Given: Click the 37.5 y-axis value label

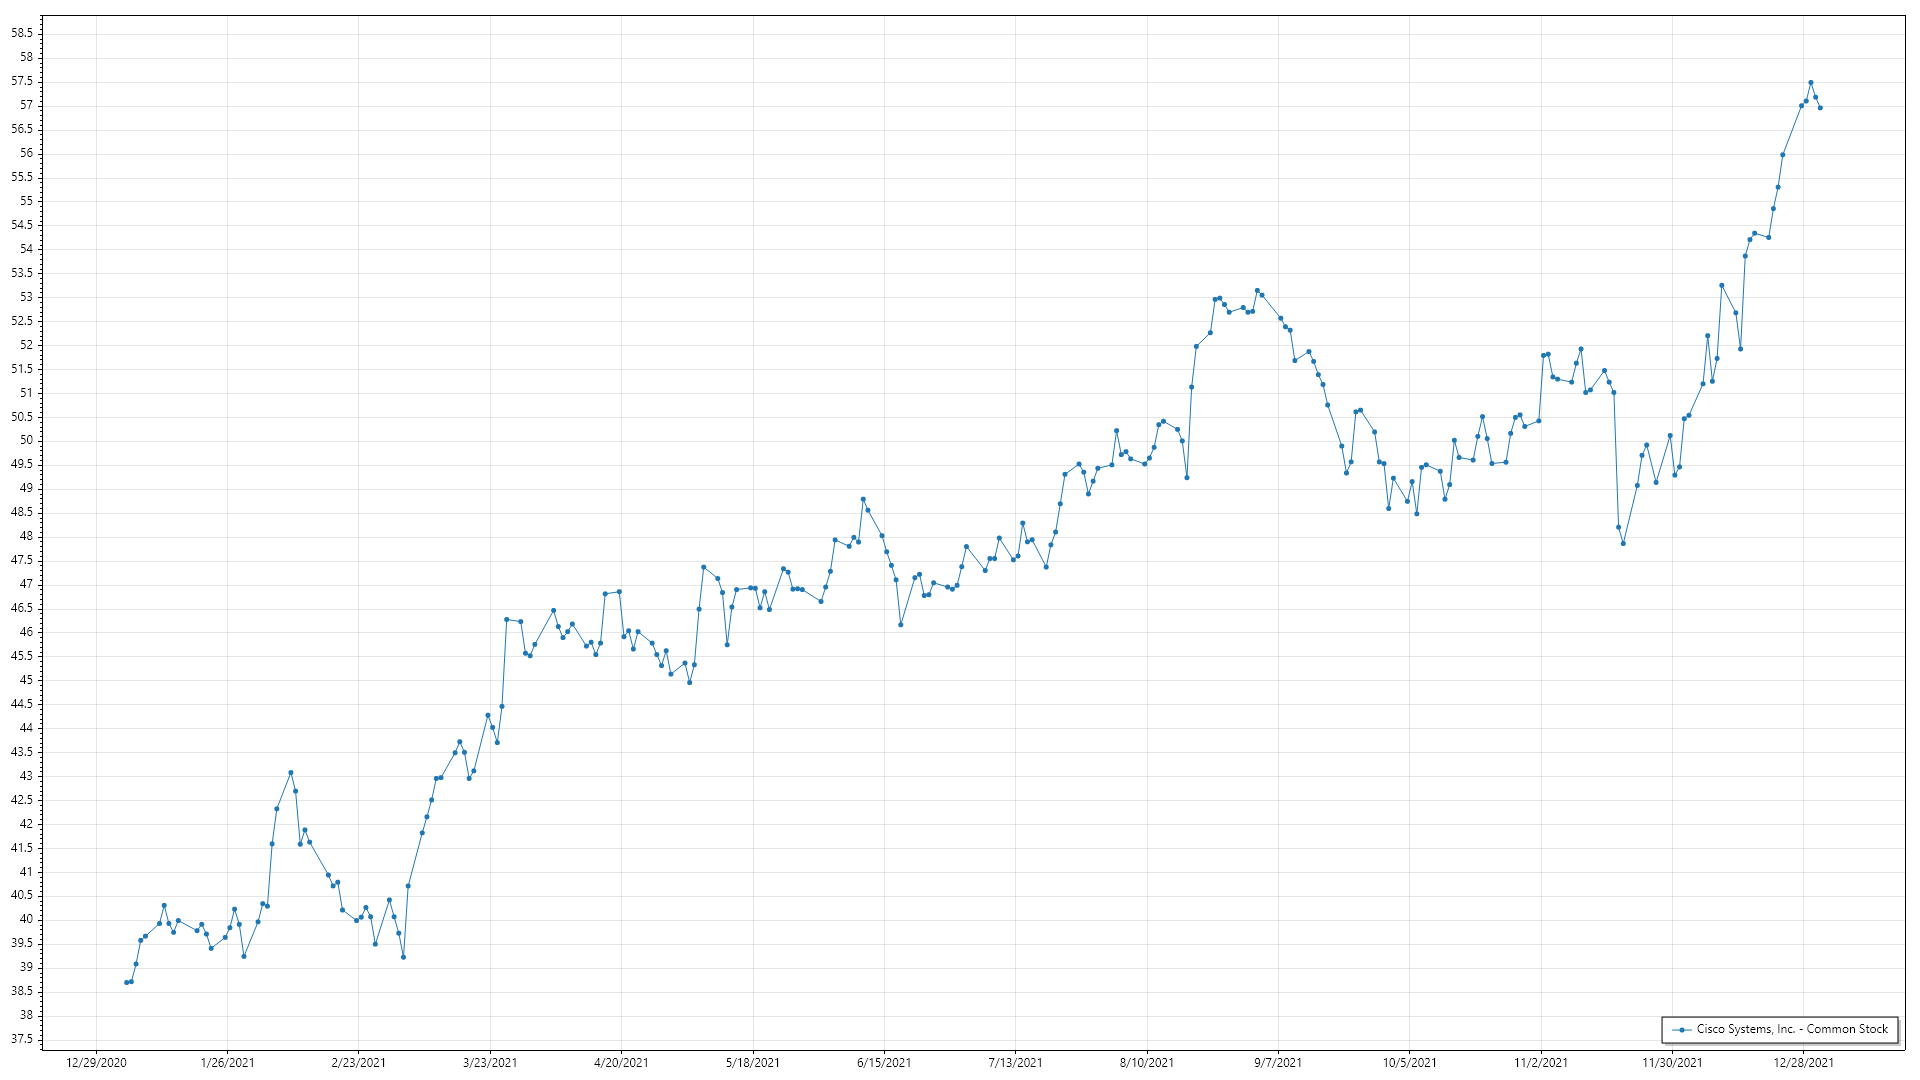Looking at the screenshot, I should (x=22, y=1039).
